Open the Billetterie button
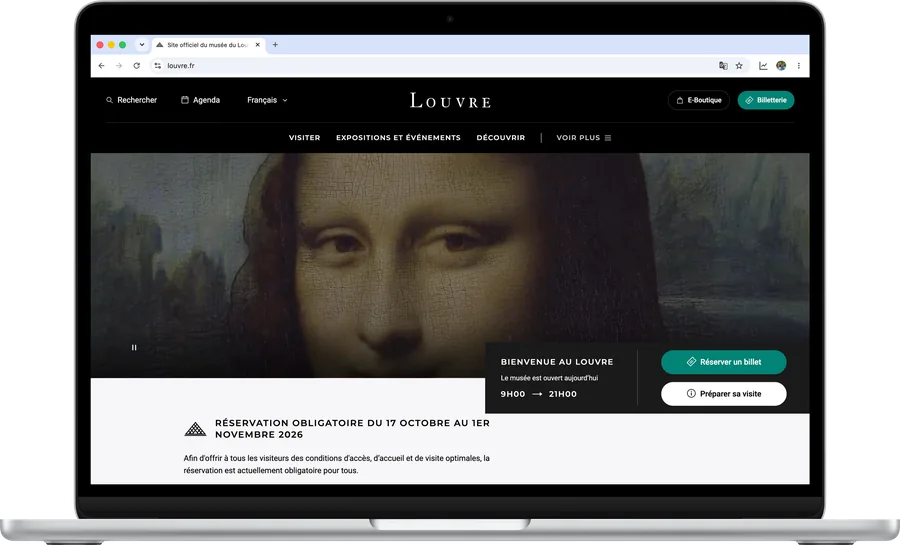This screenshot has width=900, height=545. 766,100
